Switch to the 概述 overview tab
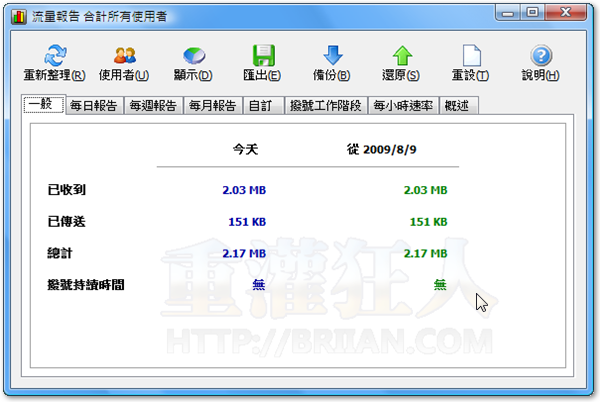 [458, 105]
